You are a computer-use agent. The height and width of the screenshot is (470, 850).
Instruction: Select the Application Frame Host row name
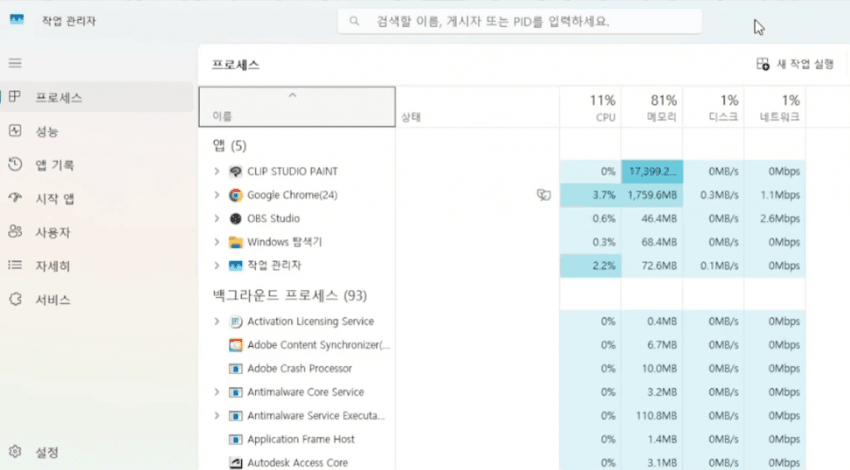coord(301,439)
